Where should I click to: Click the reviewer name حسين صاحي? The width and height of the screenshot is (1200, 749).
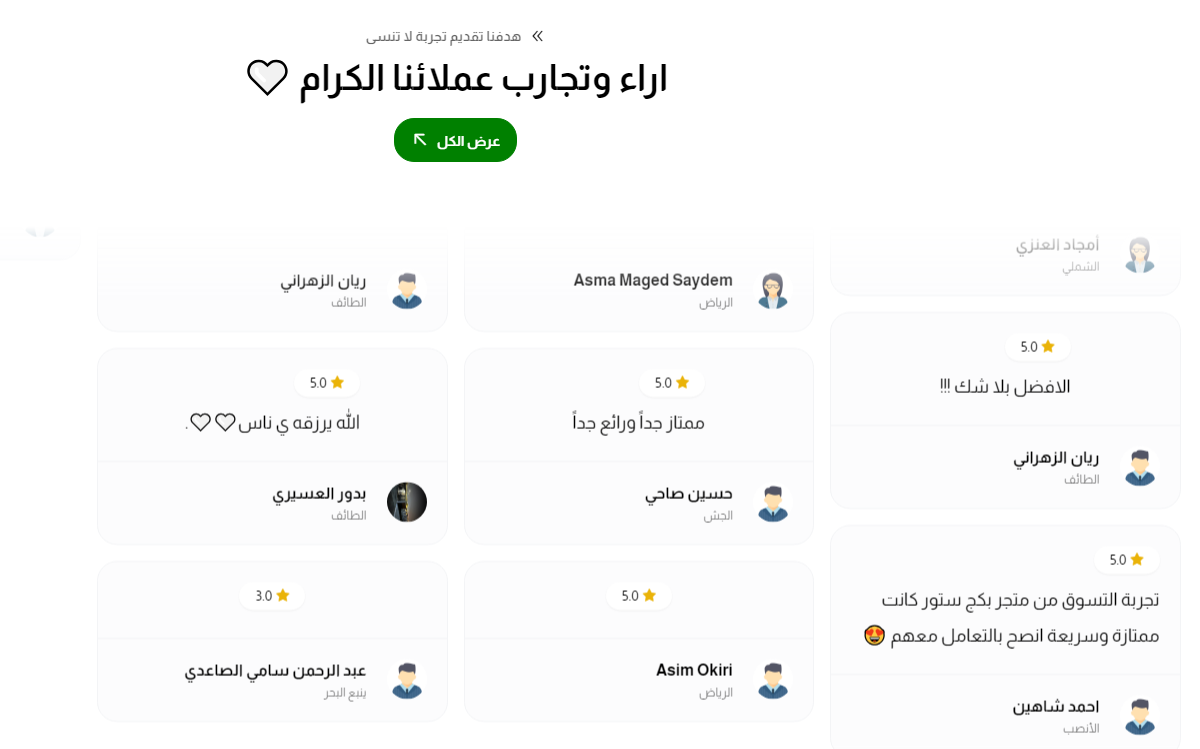(688, 493)
